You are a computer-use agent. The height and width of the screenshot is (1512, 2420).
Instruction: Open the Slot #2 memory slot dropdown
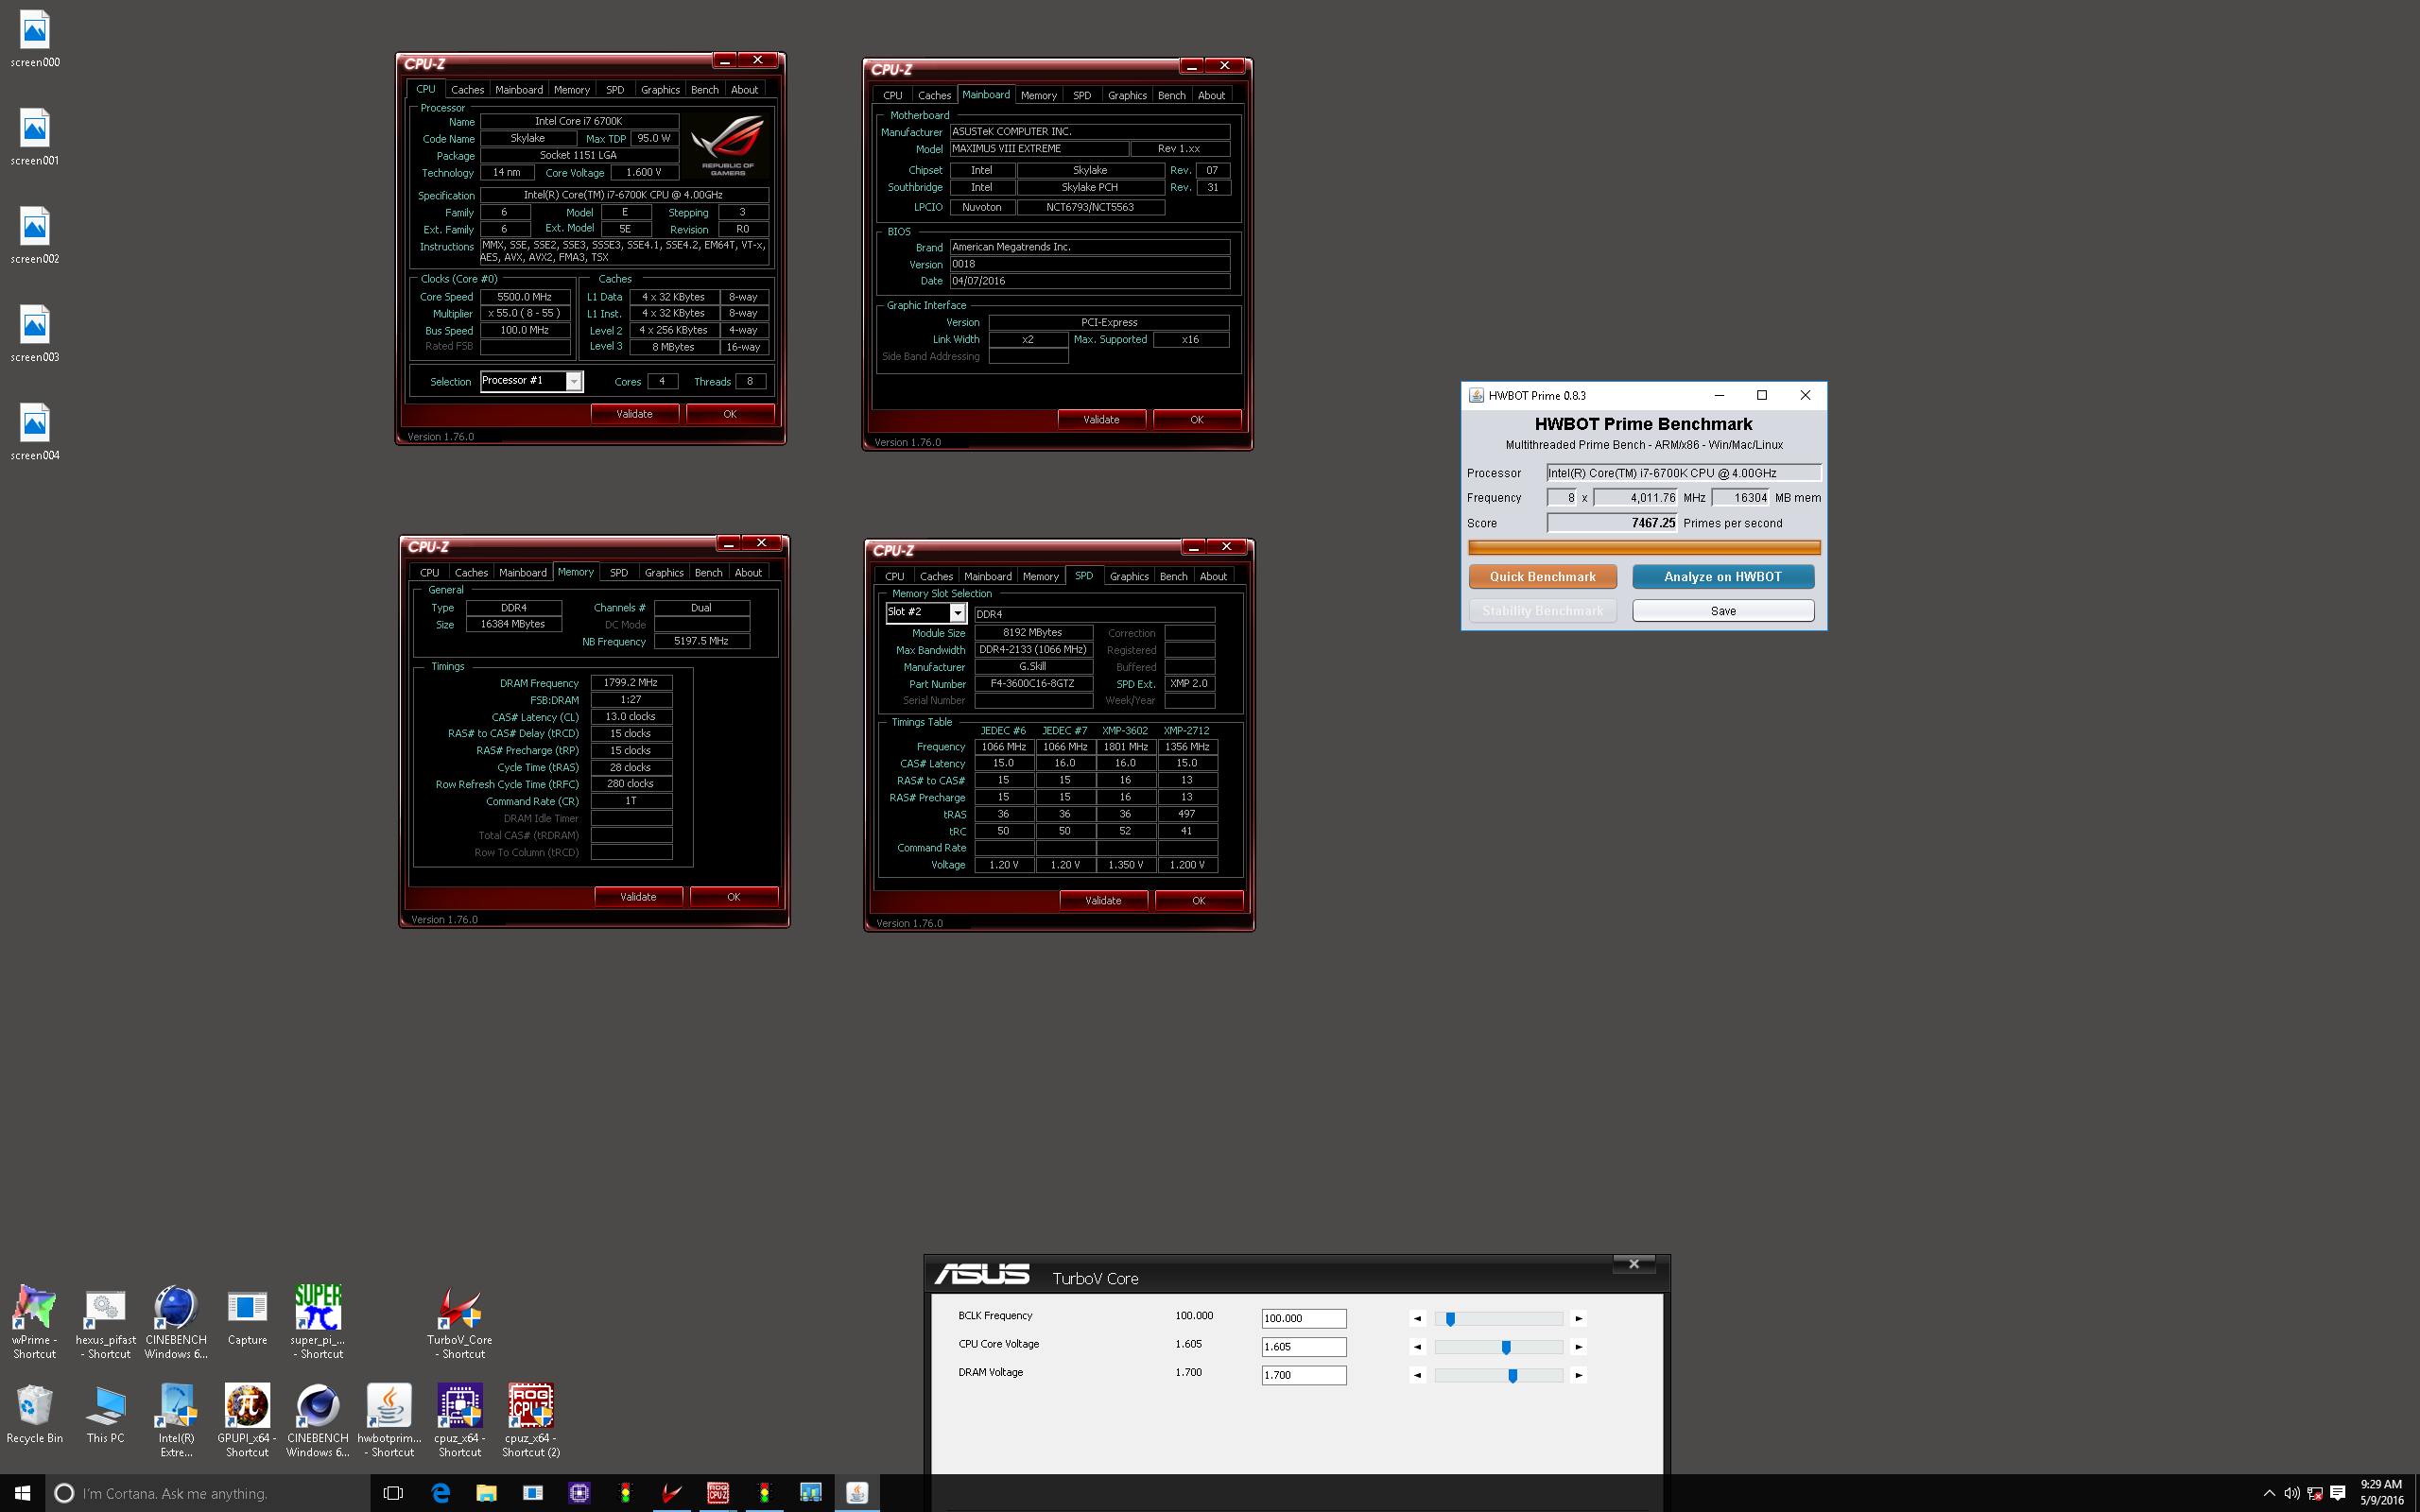957,612
